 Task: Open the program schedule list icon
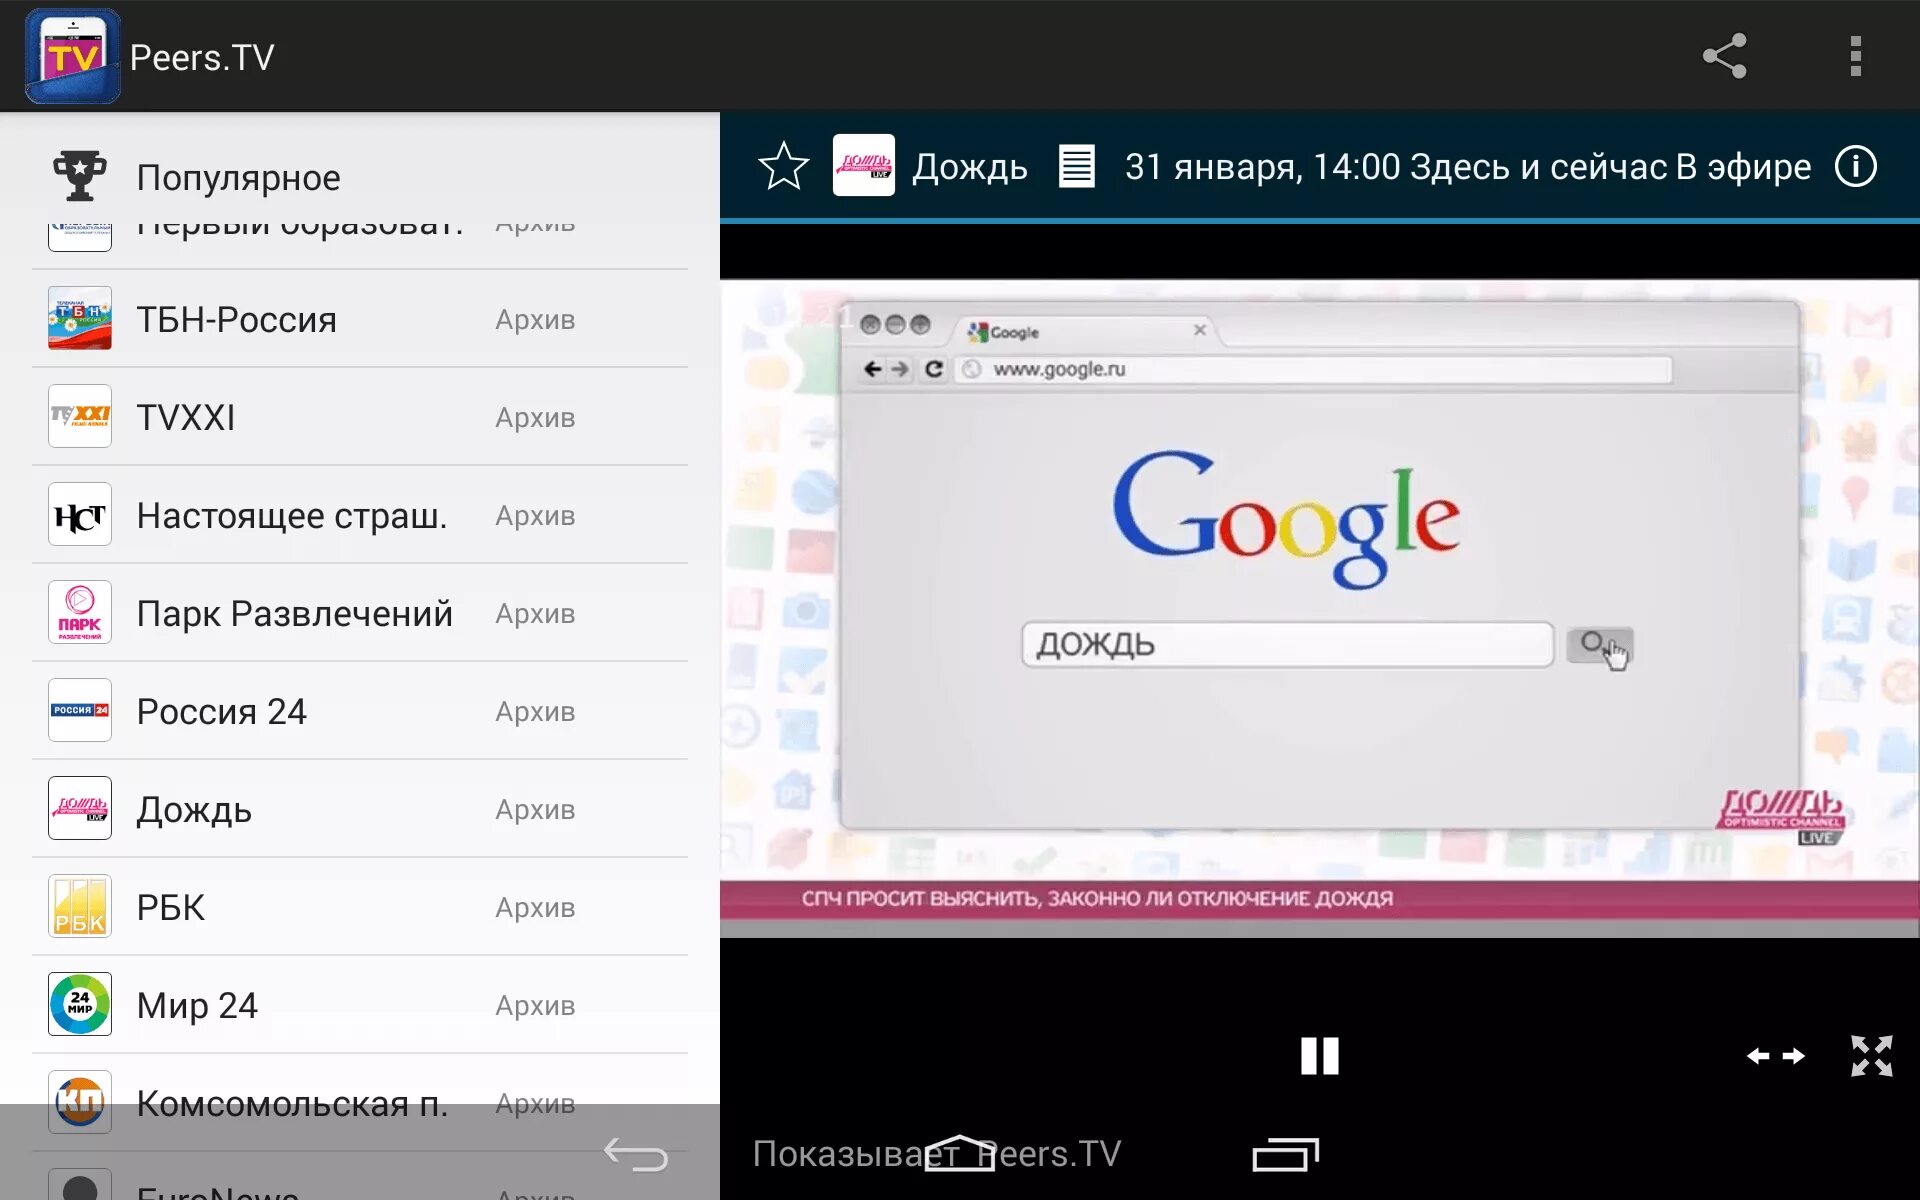(x=1077, y=166)
